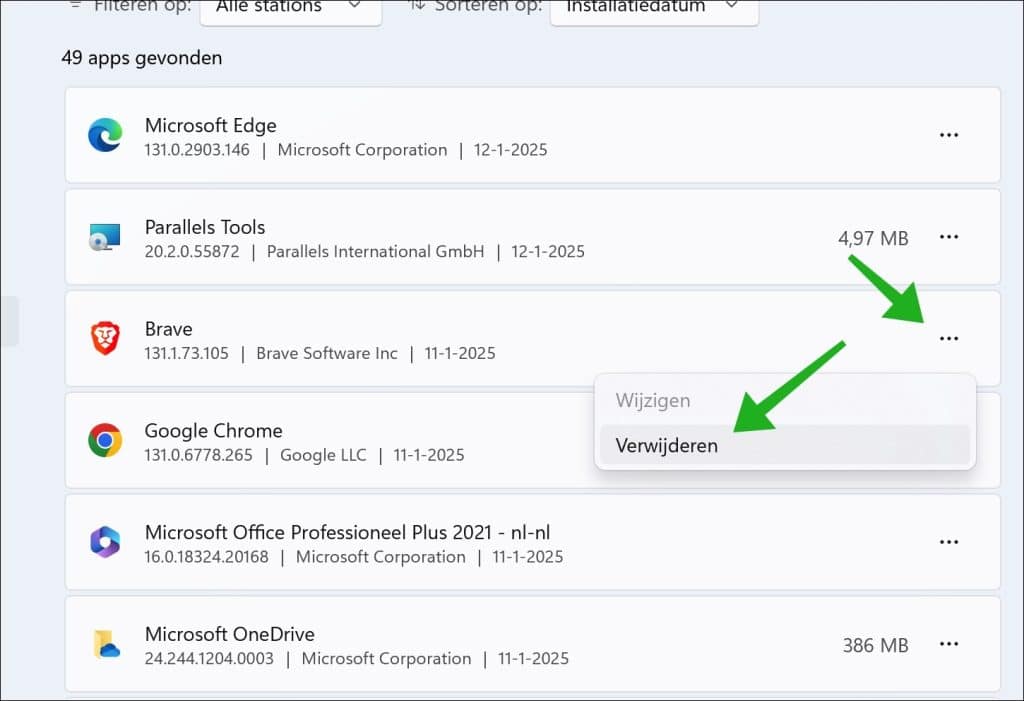Choose Wijzigen in the context menu
Viewport: 1024px width, 701px height.
[784, 400]
